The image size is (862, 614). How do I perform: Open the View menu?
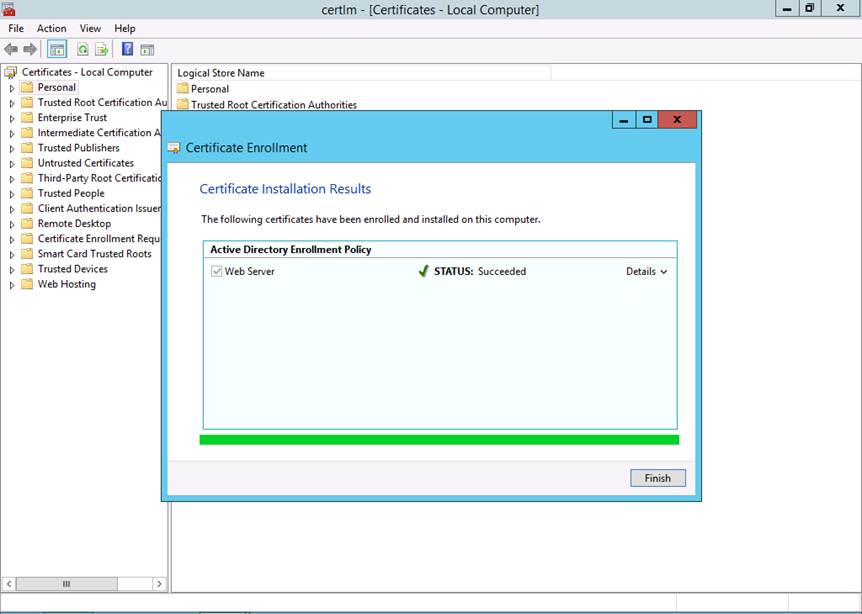coord(90,29)
